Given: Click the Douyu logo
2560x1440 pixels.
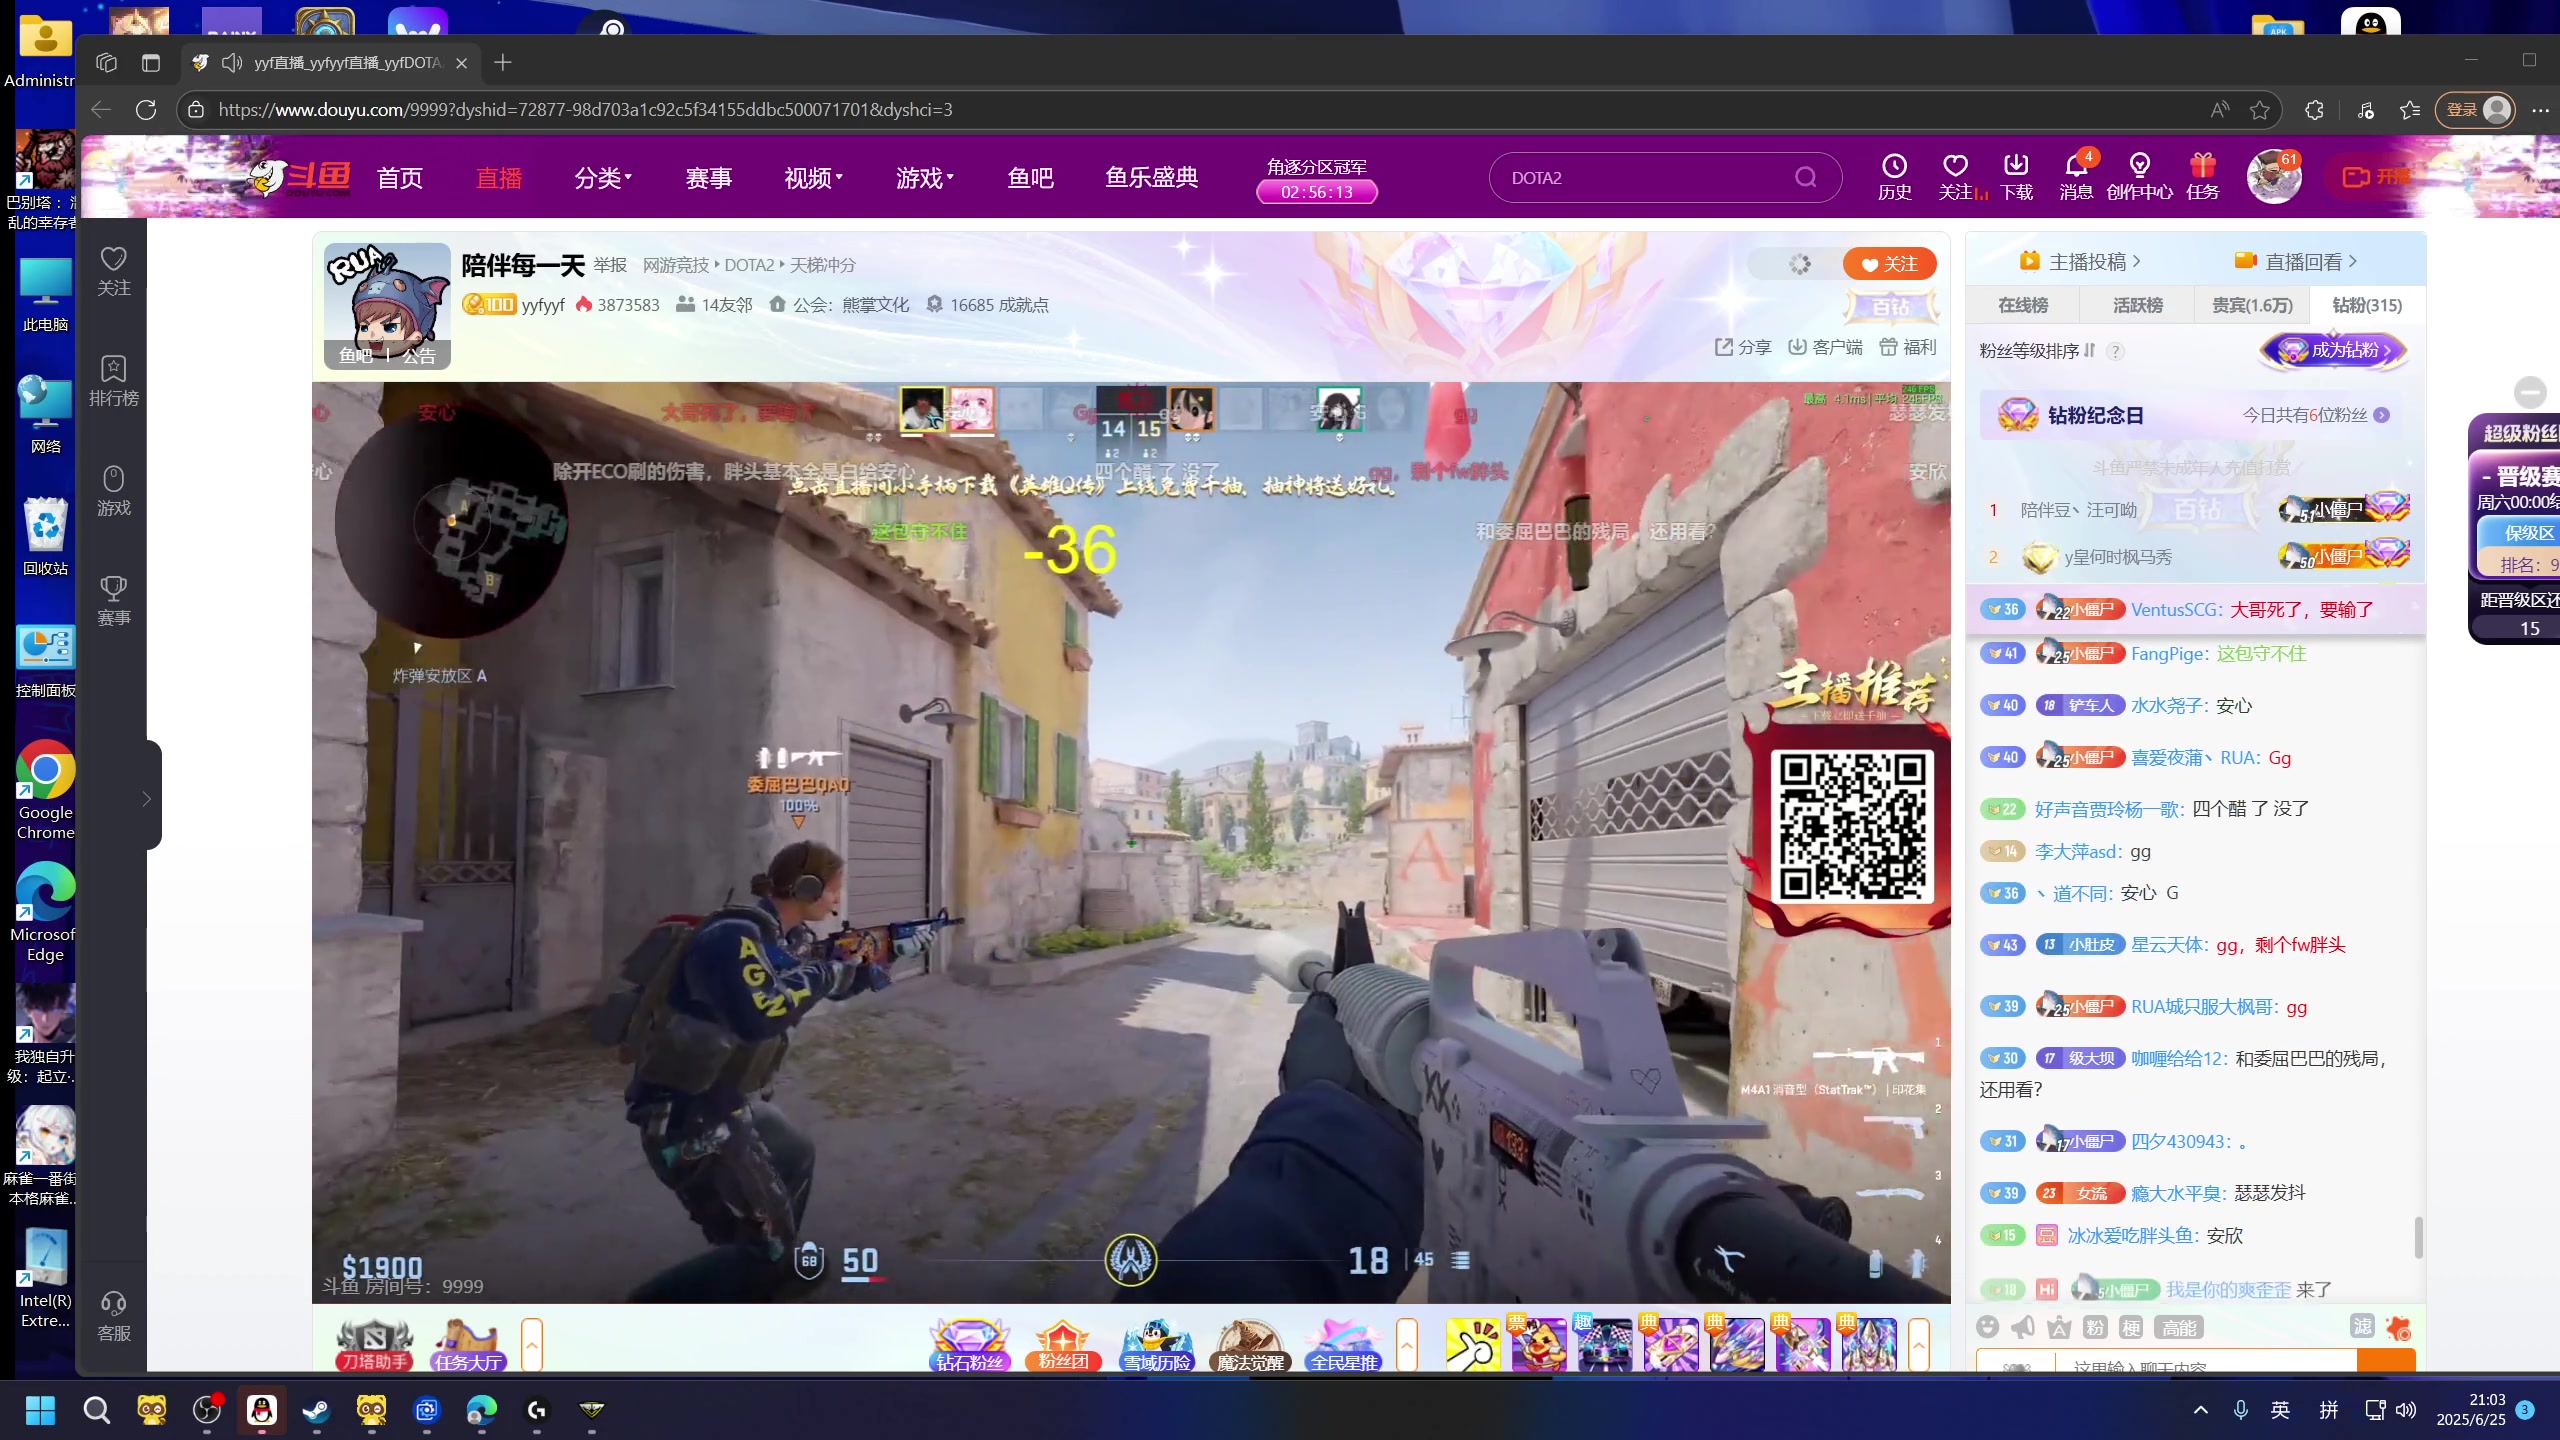Looking at the screenshot, I should point(300,176).
